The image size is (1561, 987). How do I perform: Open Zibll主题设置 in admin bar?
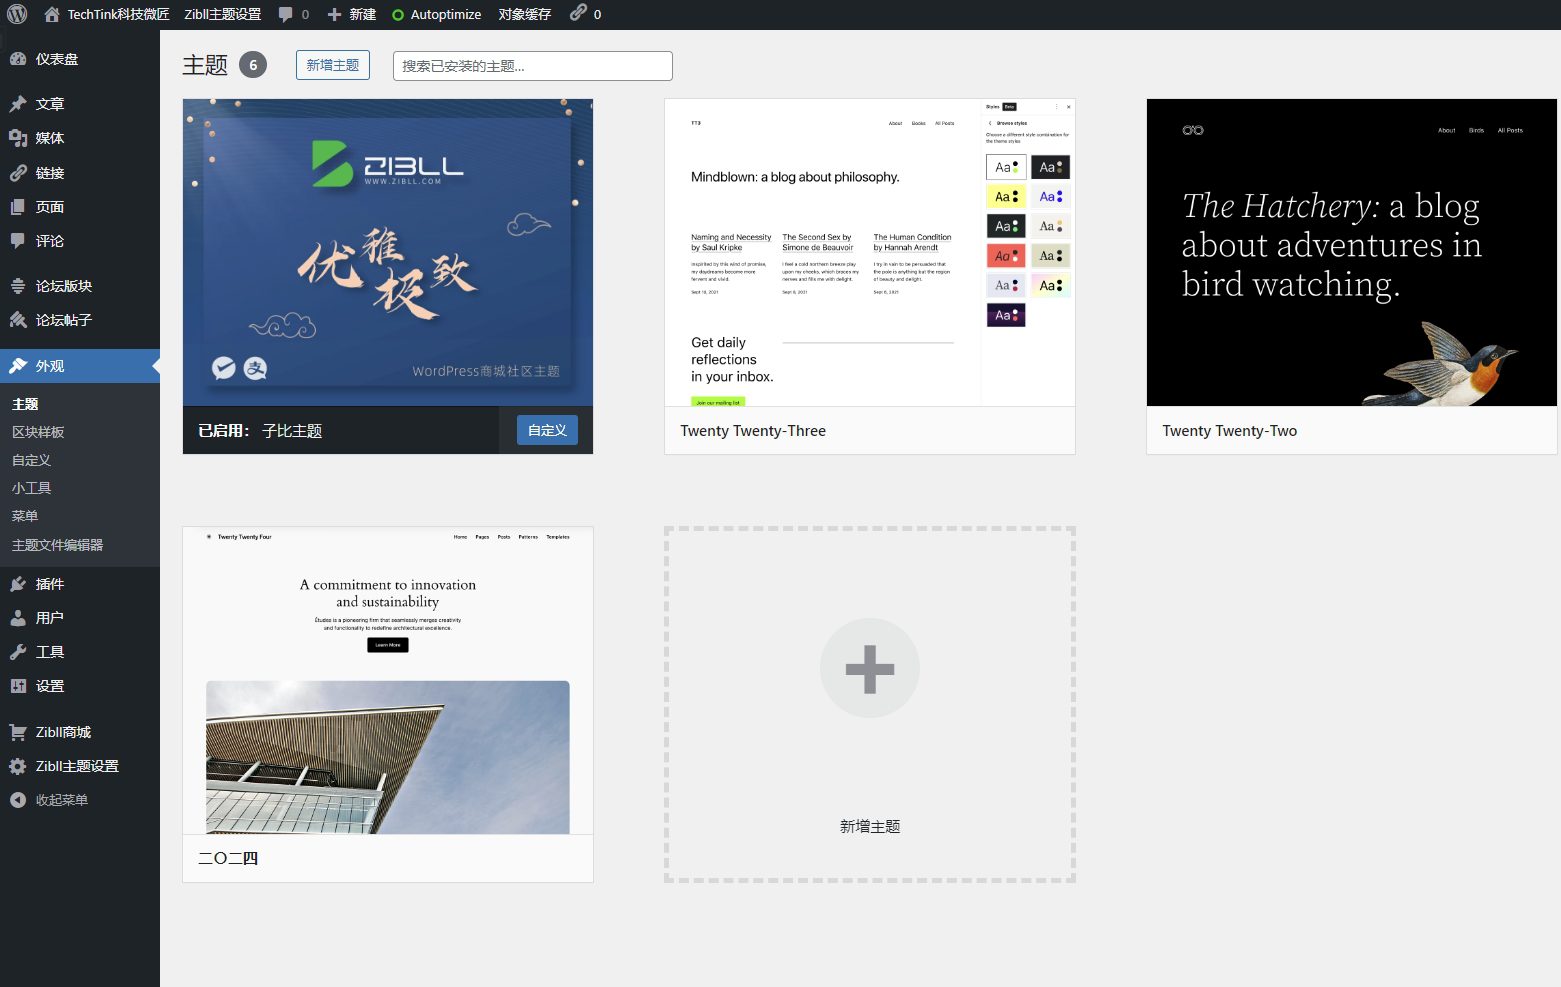222,14
